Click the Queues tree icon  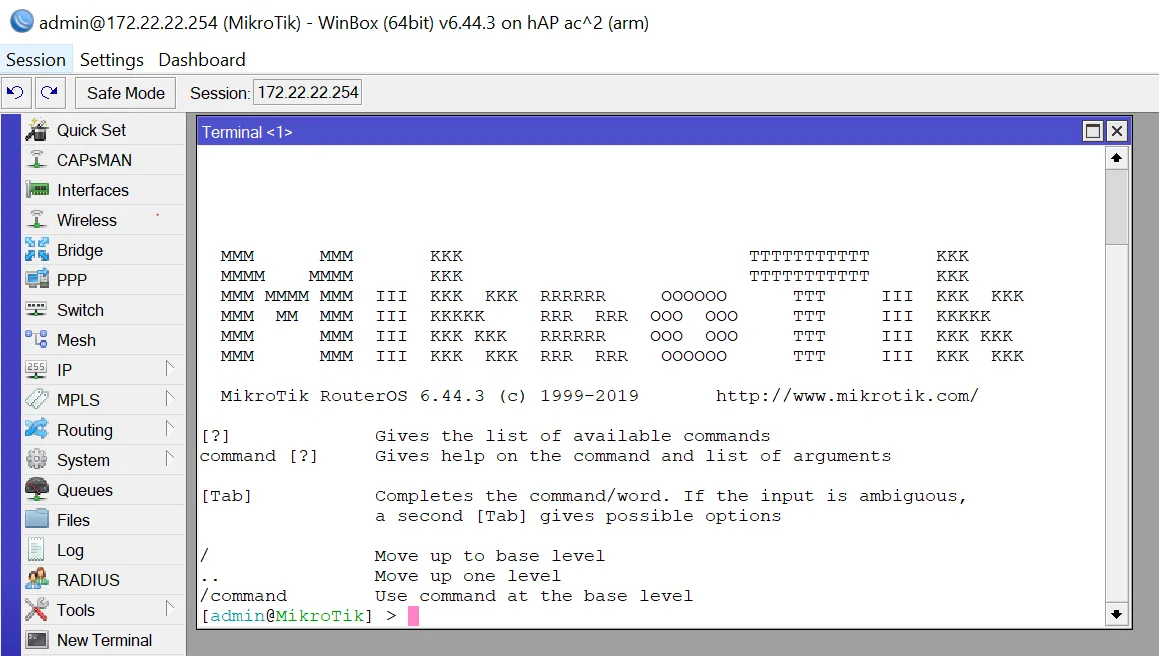(x=37, y=489)
